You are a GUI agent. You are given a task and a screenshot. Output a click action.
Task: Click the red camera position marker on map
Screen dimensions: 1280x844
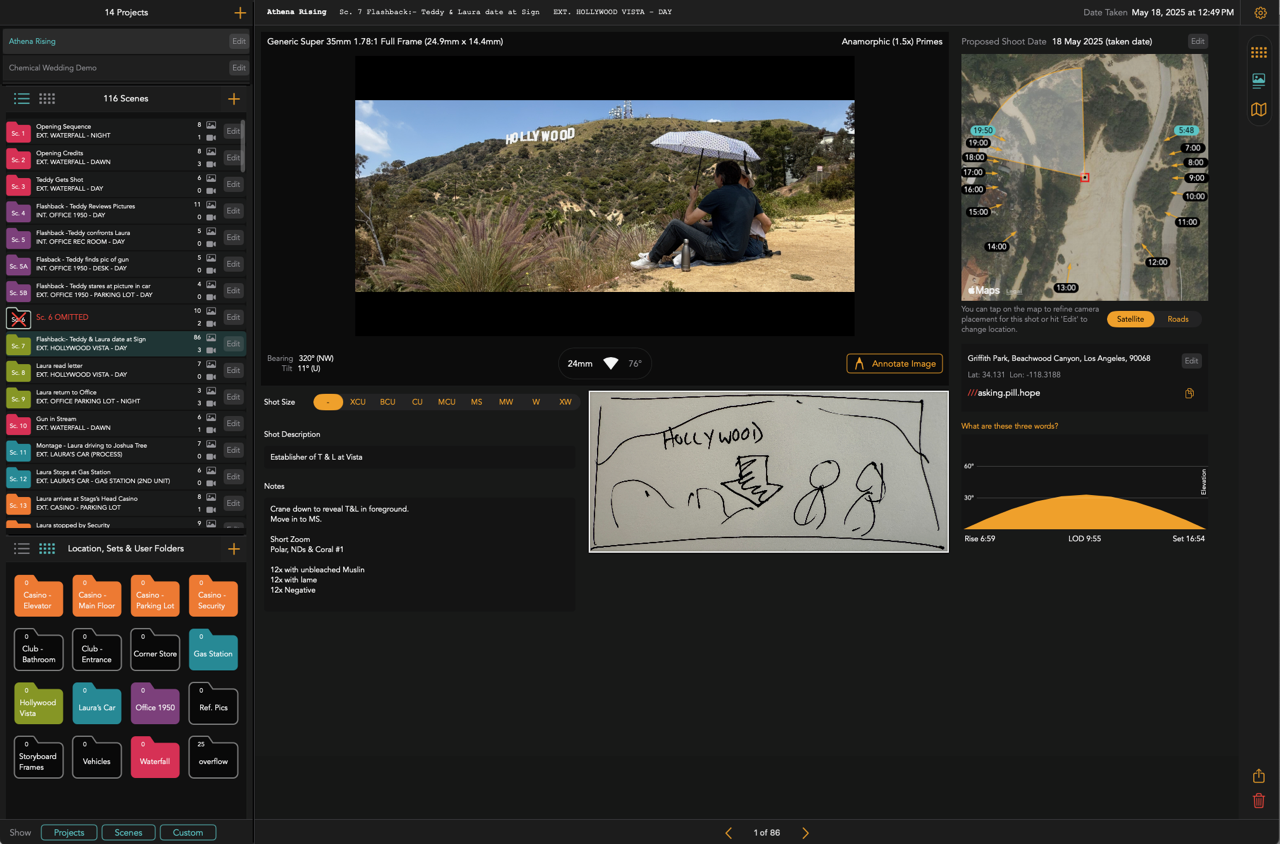coord(1085,178)
